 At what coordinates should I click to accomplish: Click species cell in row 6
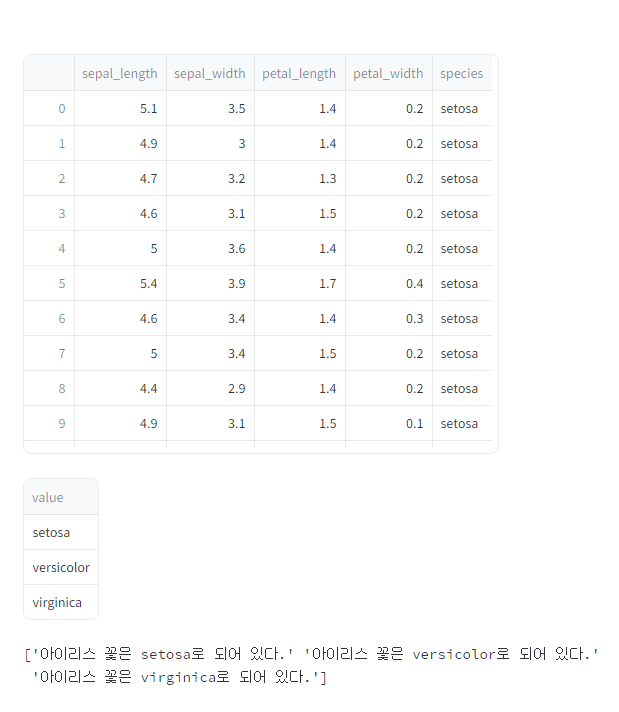pos(462,318)
